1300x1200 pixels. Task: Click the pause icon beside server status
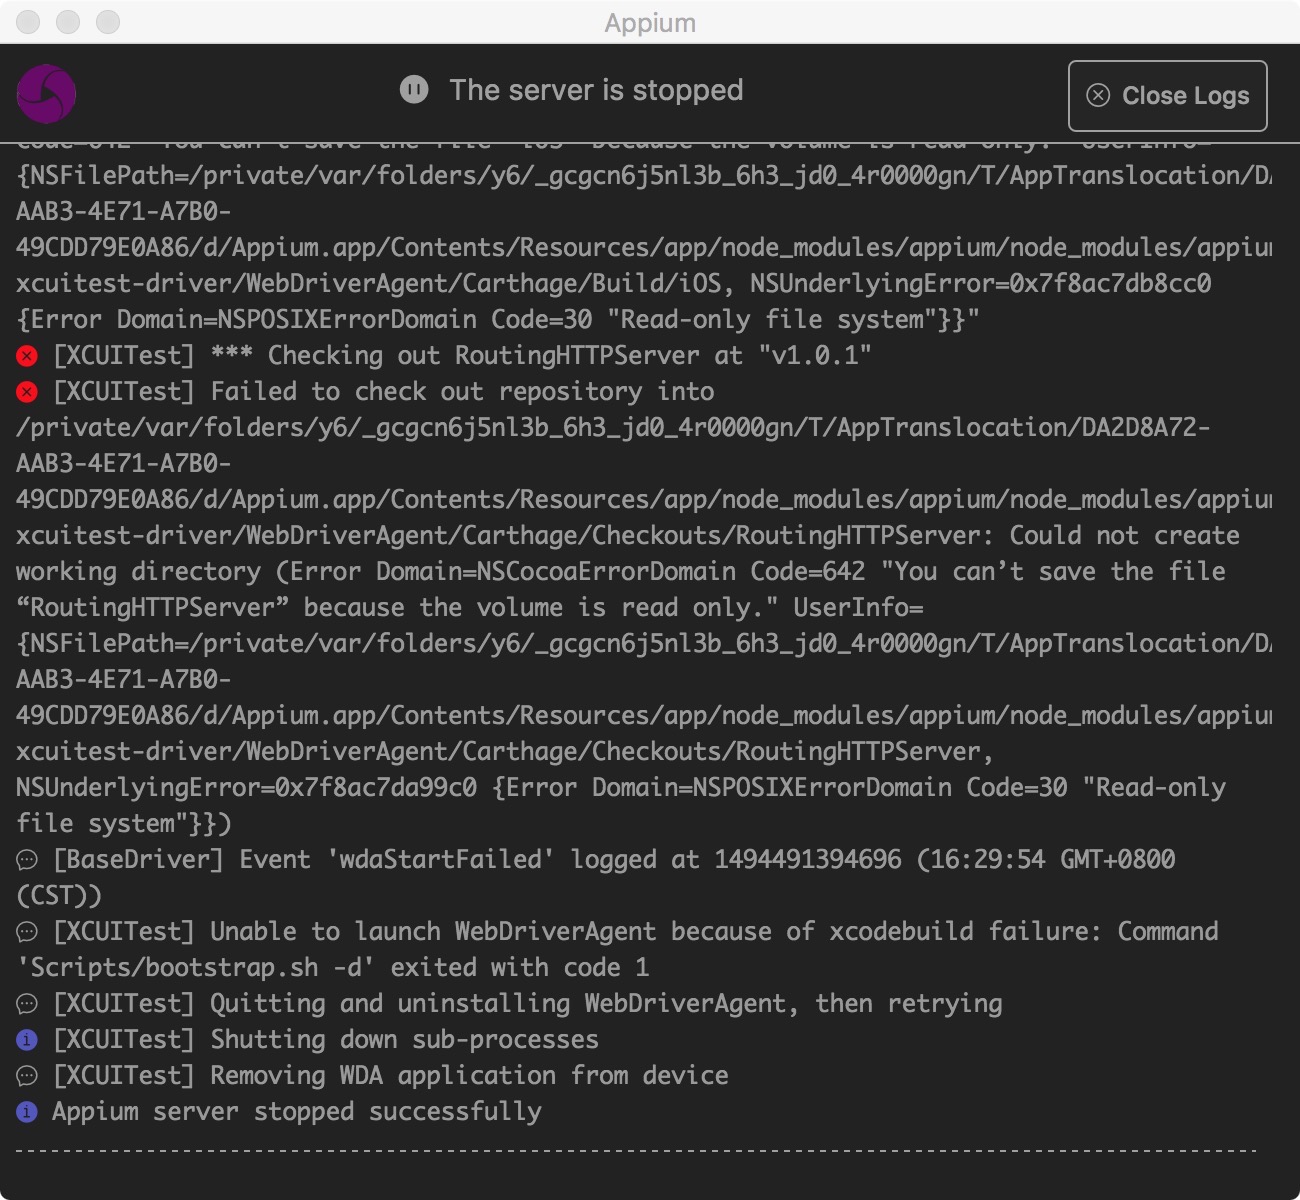pos(414,90)
